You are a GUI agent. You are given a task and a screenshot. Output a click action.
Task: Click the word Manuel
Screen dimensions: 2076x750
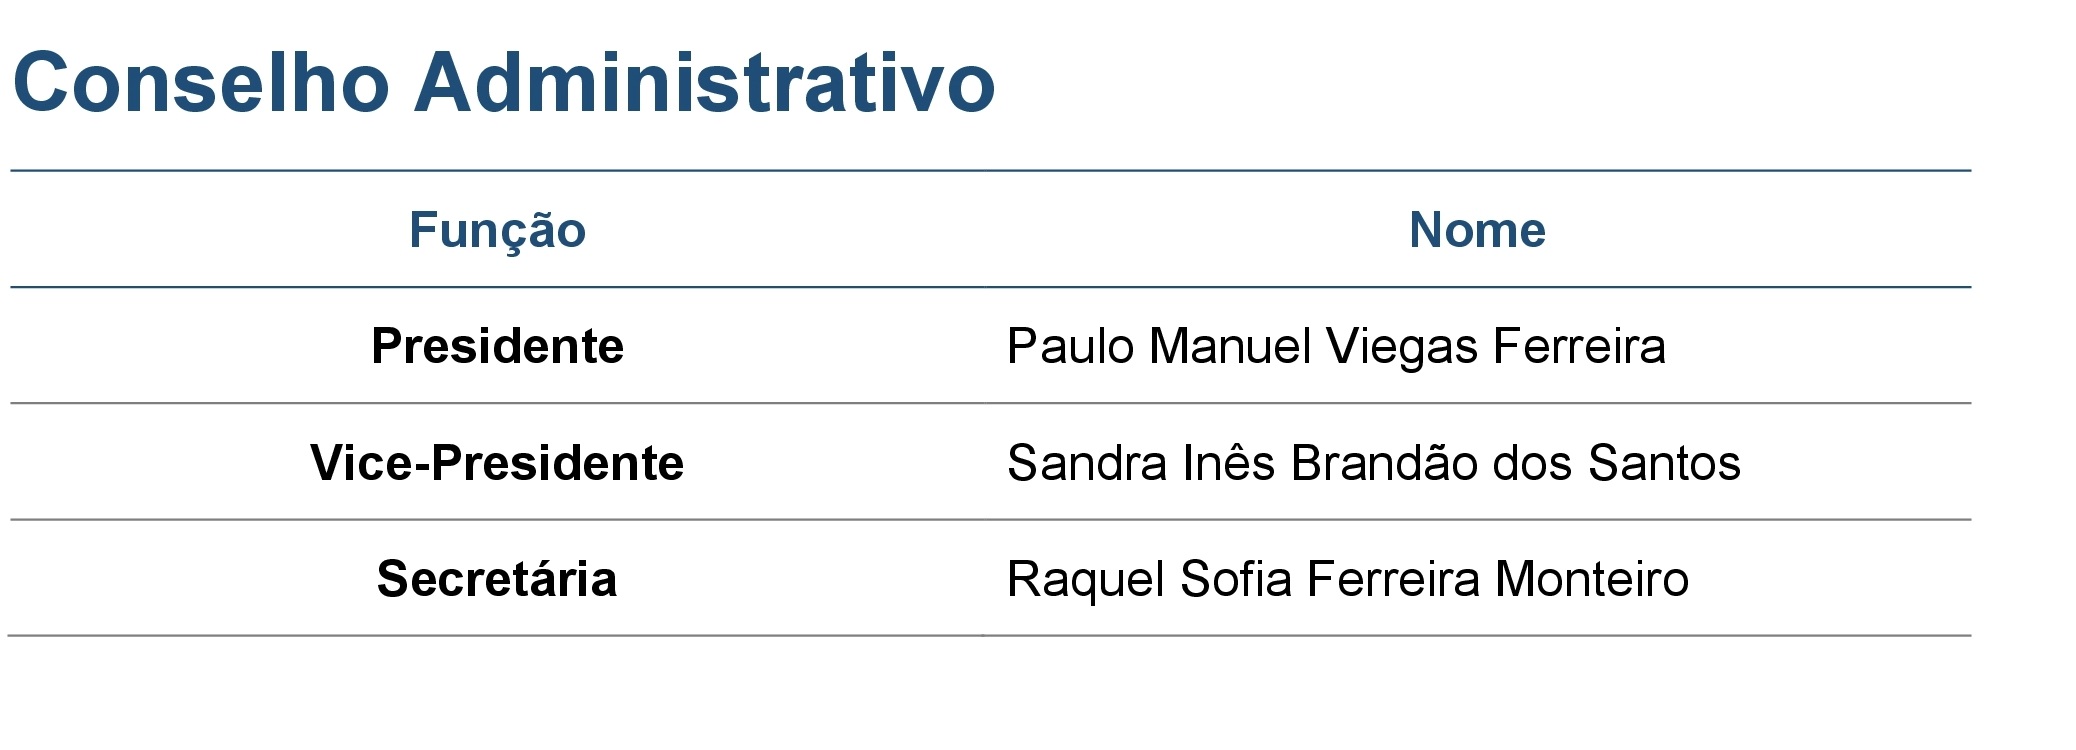point(1230,347)
